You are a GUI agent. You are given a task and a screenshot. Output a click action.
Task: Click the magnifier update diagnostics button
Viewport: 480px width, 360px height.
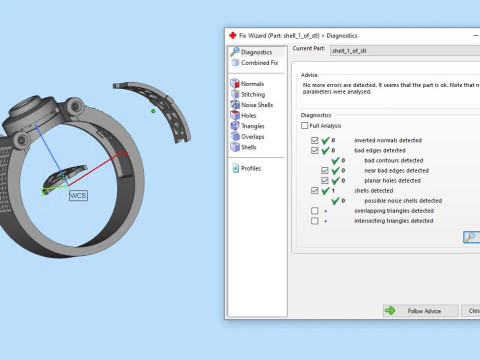tap(471, 237)
